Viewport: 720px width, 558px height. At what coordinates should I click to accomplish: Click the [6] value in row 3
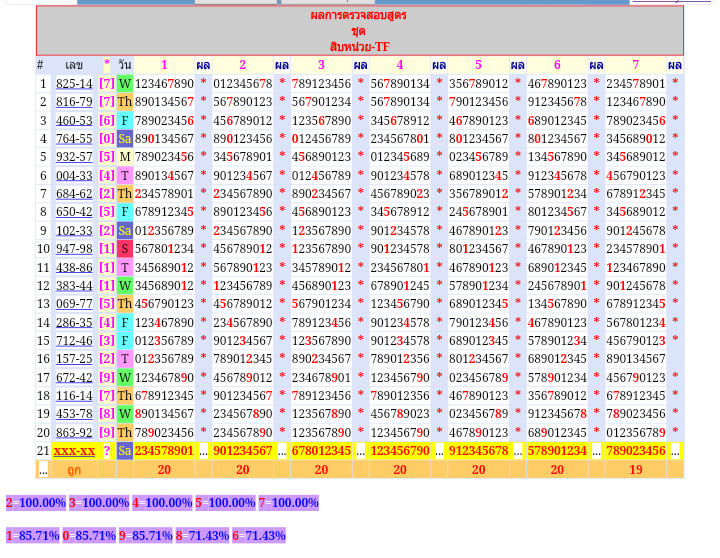point(107,120)
